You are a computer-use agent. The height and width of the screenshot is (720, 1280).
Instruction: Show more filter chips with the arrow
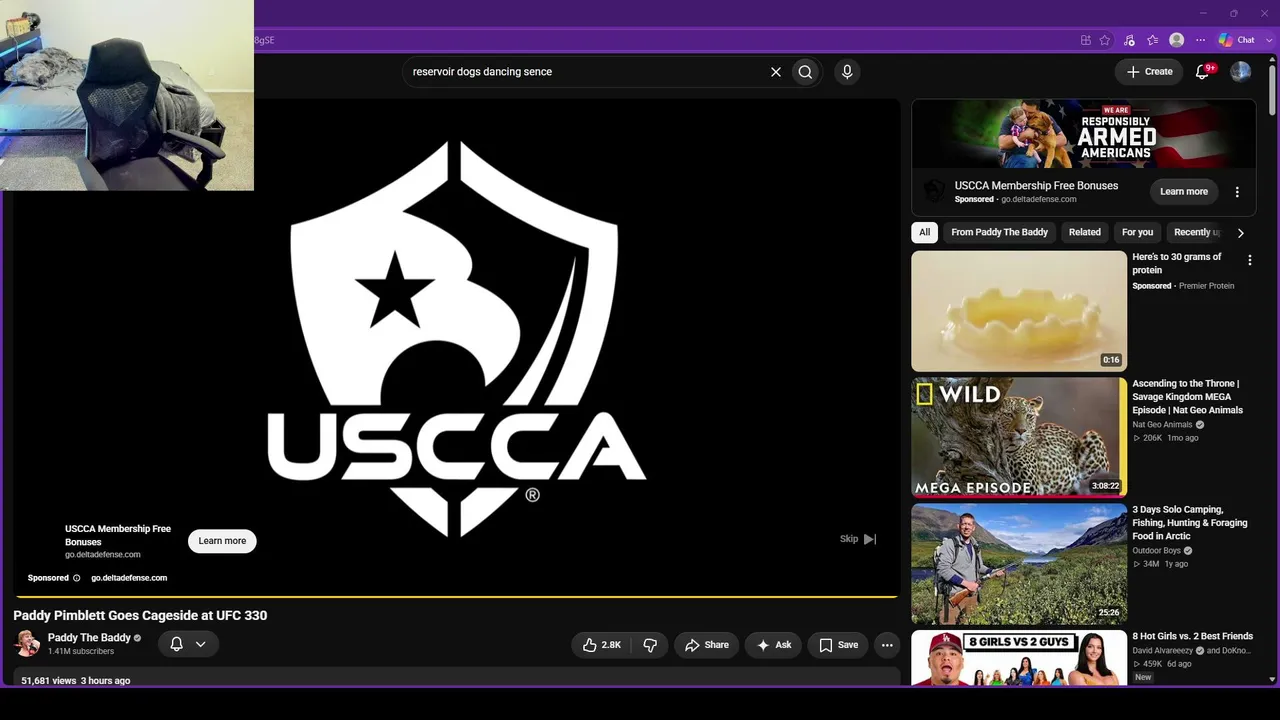(x=1241, y=233)
